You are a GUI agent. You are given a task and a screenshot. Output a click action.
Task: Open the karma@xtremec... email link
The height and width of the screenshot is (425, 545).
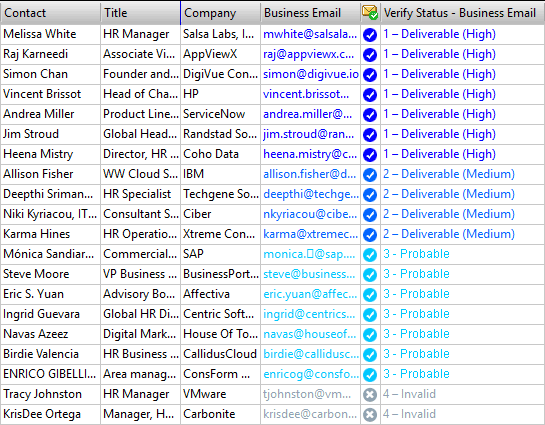pyautogui.click(x=310, y=234)
